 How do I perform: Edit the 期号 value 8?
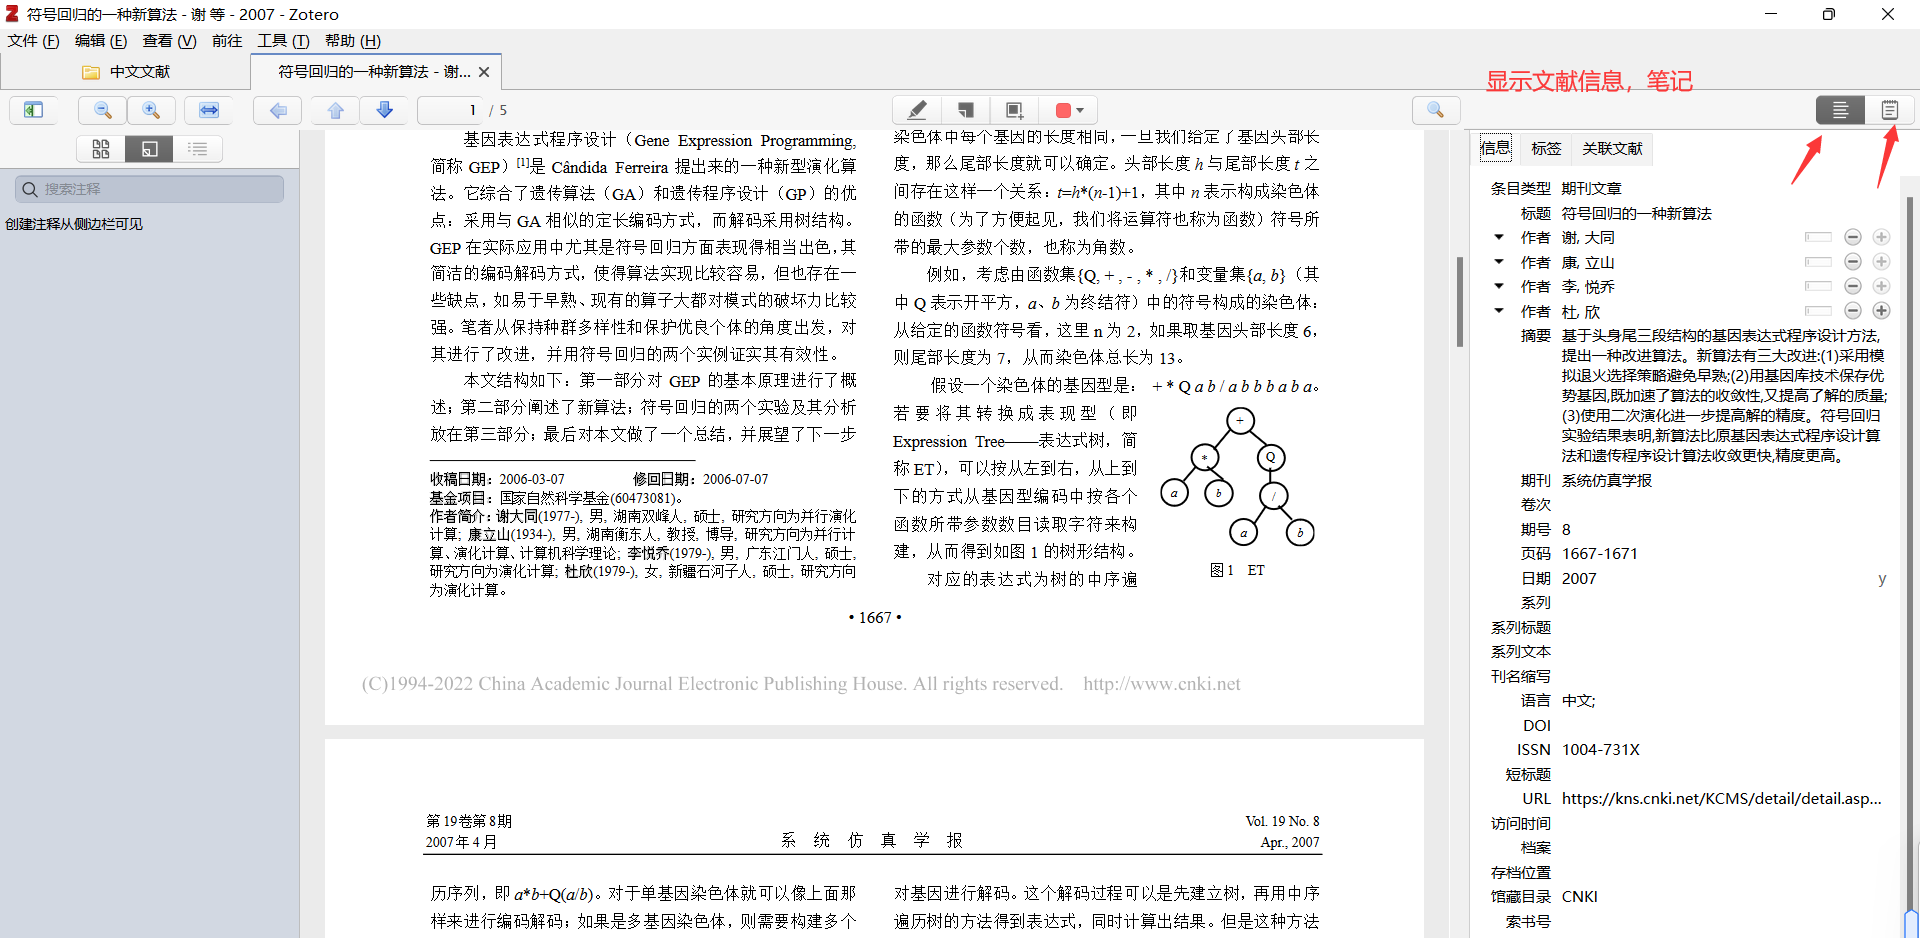pyautogui.click(x=1566, y=529)
